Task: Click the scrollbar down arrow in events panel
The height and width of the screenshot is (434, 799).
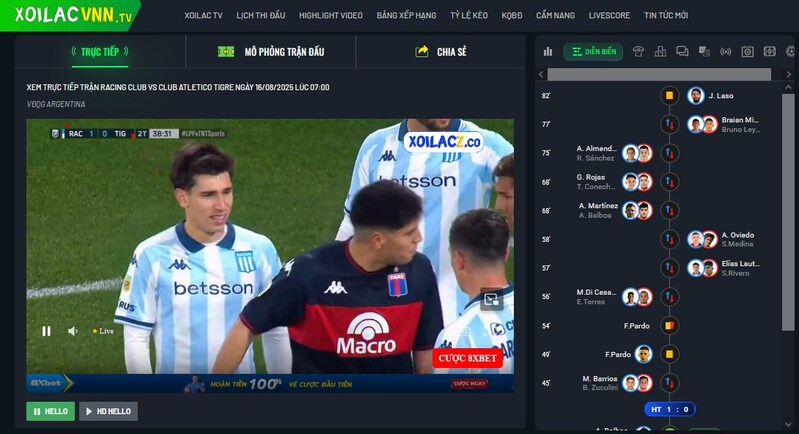Action: pyautogui.click(x=788, y=424)
